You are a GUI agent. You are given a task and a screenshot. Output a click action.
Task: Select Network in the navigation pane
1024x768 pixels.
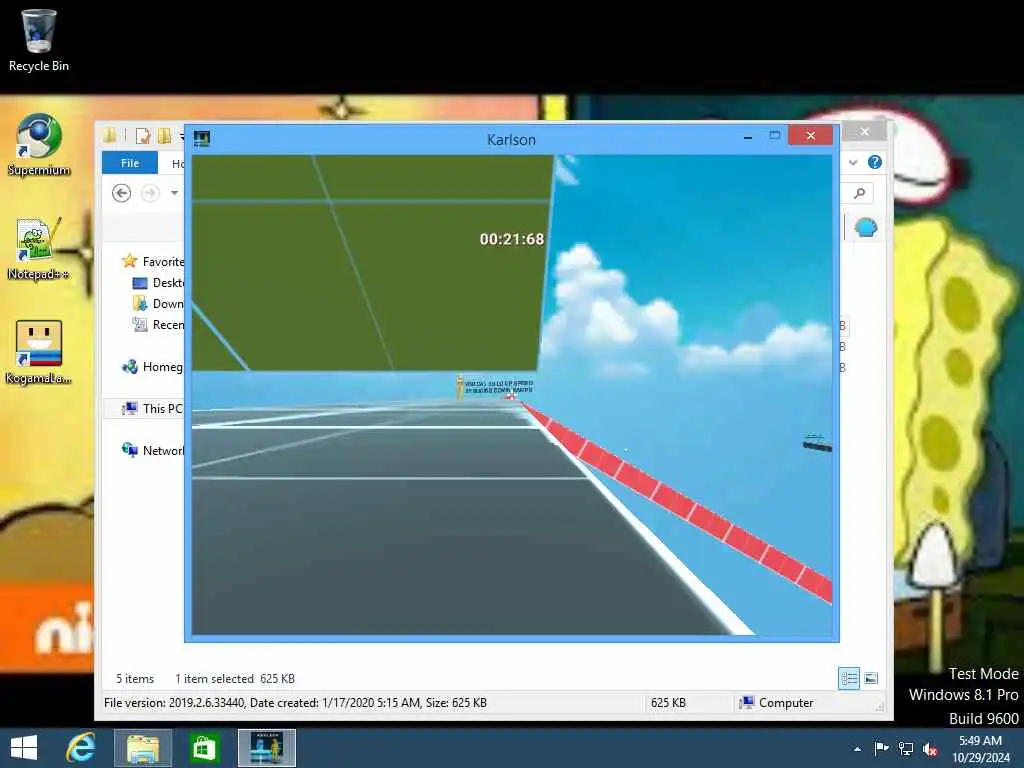153,451
